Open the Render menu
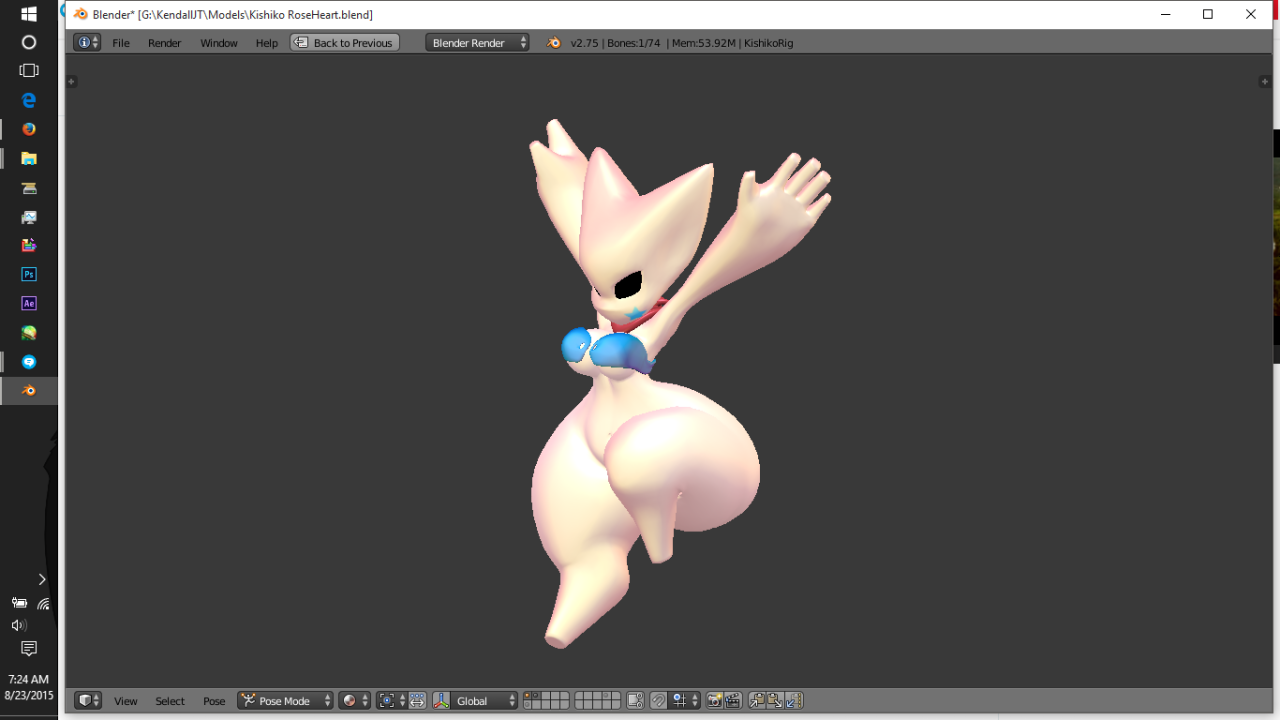This screenshot has width=1280, height=720. point(165,43)
